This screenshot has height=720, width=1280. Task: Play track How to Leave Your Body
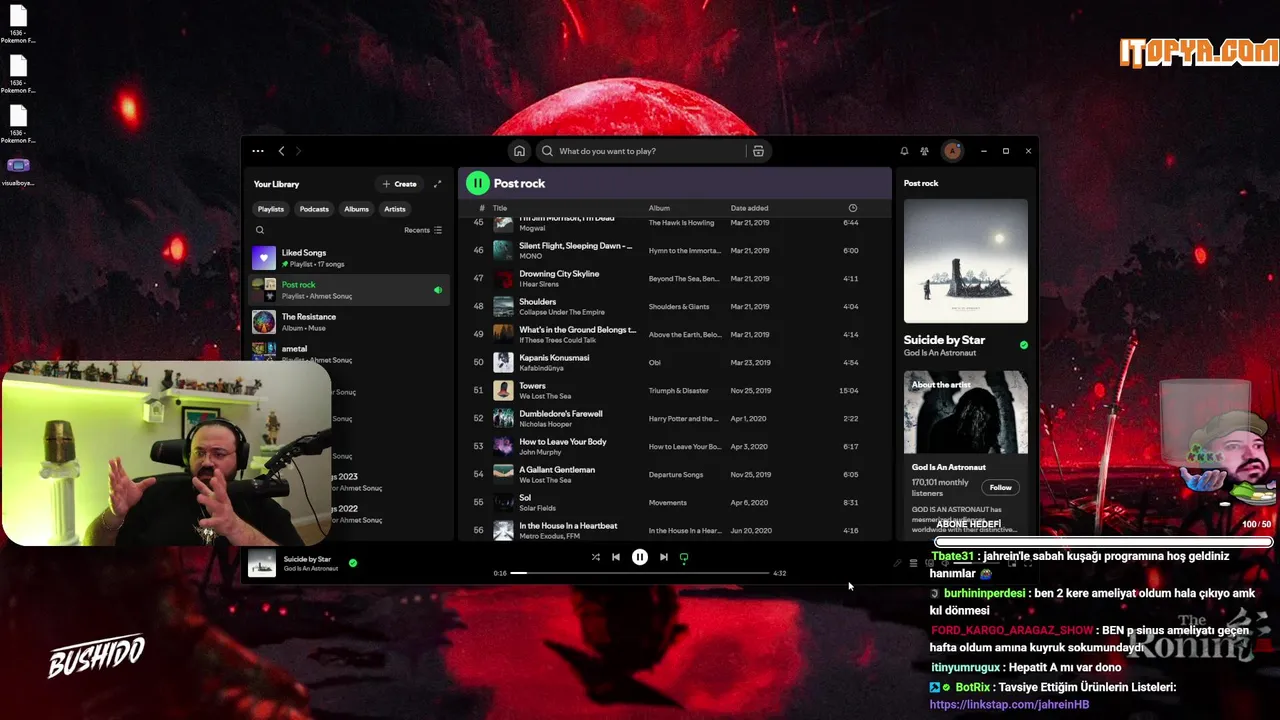[675, 446]
